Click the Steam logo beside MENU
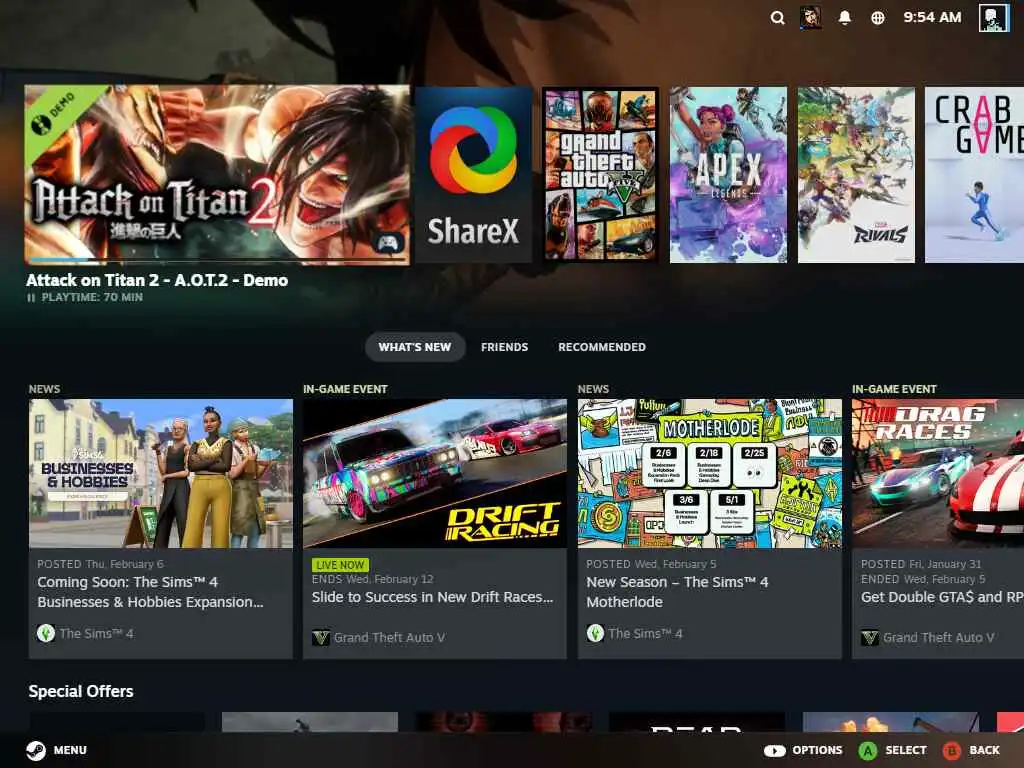The image size is (1024, 768). click(x=36, y=750)
